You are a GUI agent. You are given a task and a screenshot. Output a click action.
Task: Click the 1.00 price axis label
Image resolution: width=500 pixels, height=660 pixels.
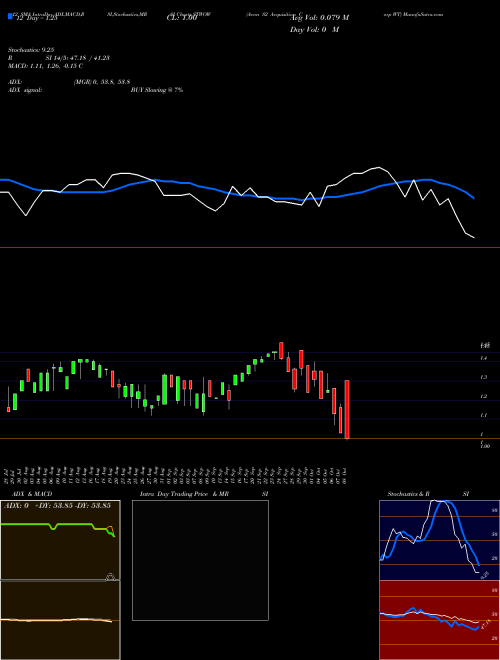[x=485, y=446]
